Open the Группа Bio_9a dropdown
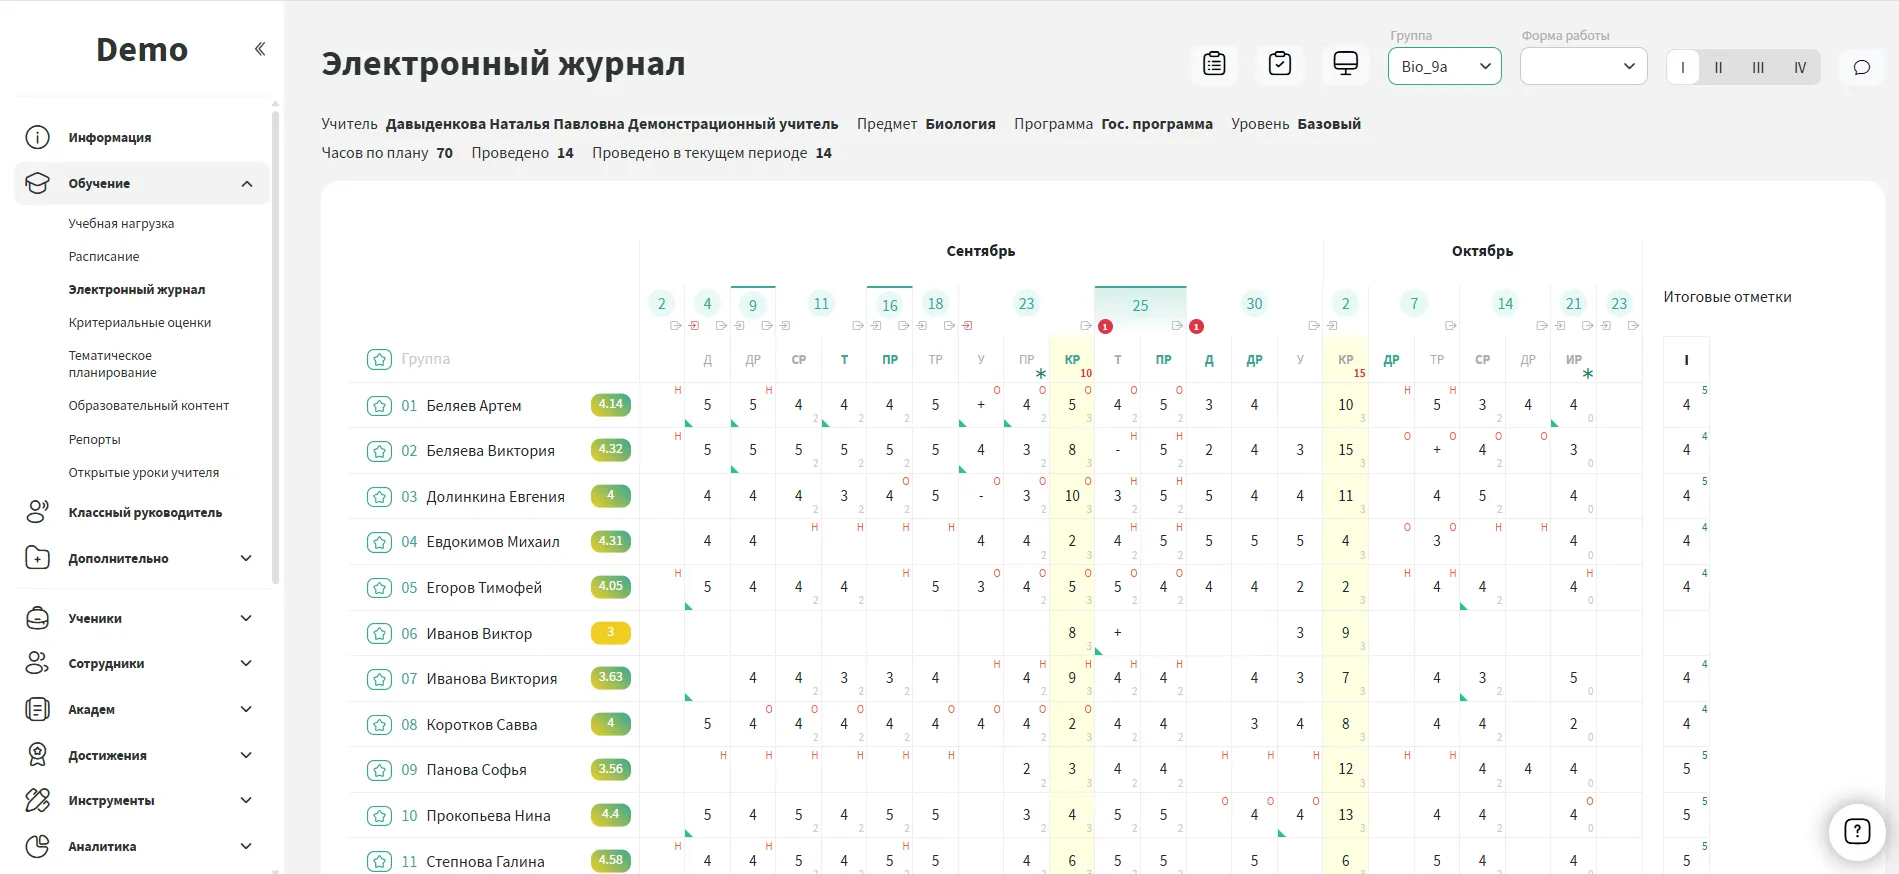This screenshot has height=874, width=1899. [1444, 67]
